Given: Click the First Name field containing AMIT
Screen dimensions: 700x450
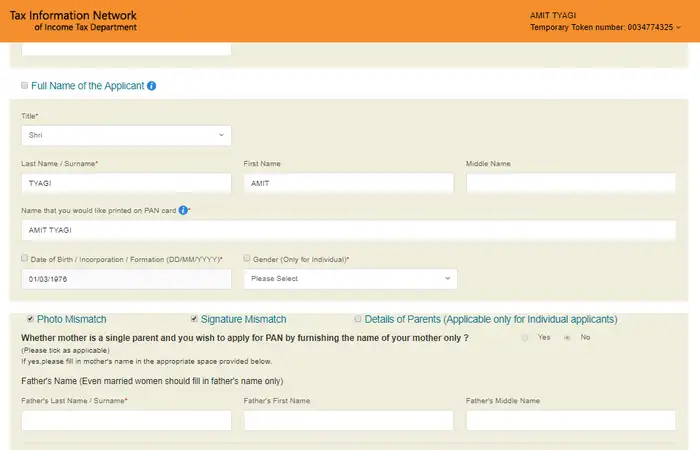Looking at the screenshot, I should [348, 183].
